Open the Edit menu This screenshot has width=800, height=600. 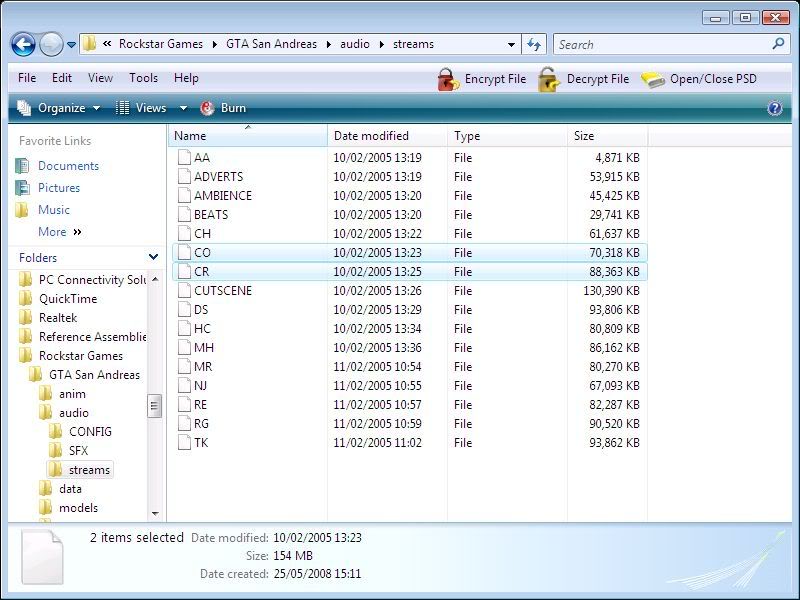(x=62, y=78)
